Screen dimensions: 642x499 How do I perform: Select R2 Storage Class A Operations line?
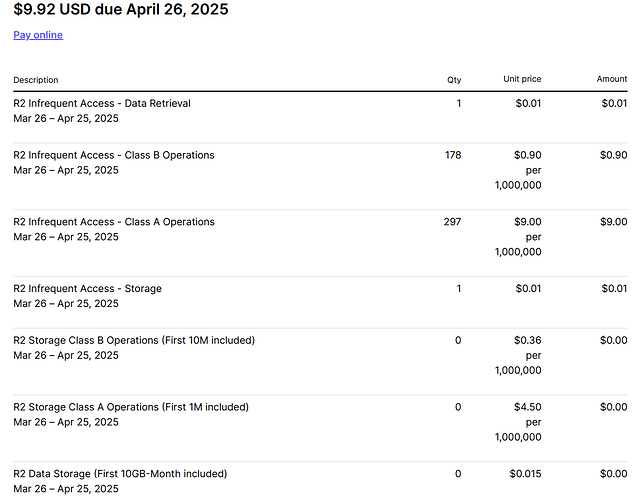coord(320,428)
